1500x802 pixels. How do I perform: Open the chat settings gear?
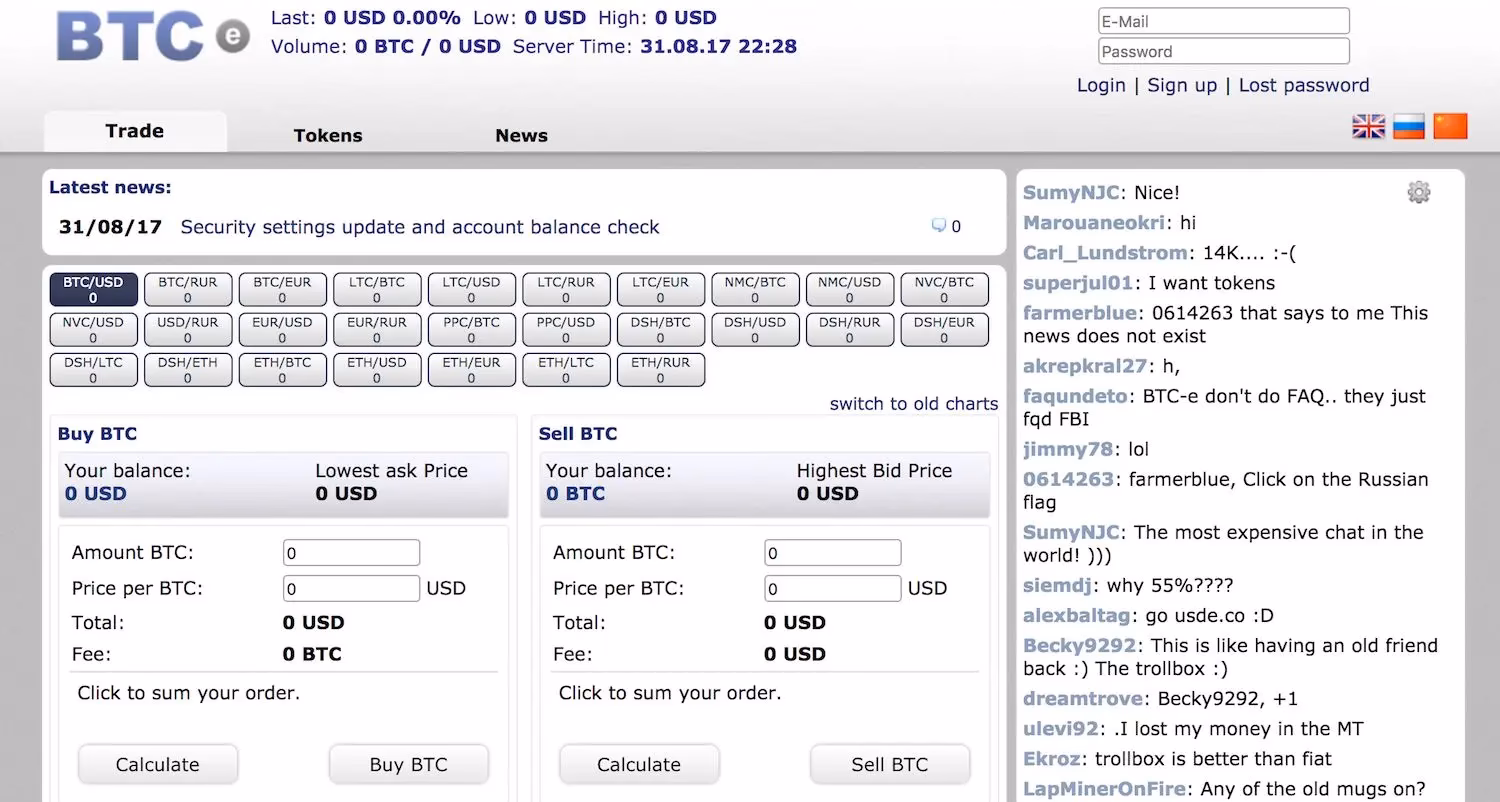pyautogui.click(x=1418, y=192)
